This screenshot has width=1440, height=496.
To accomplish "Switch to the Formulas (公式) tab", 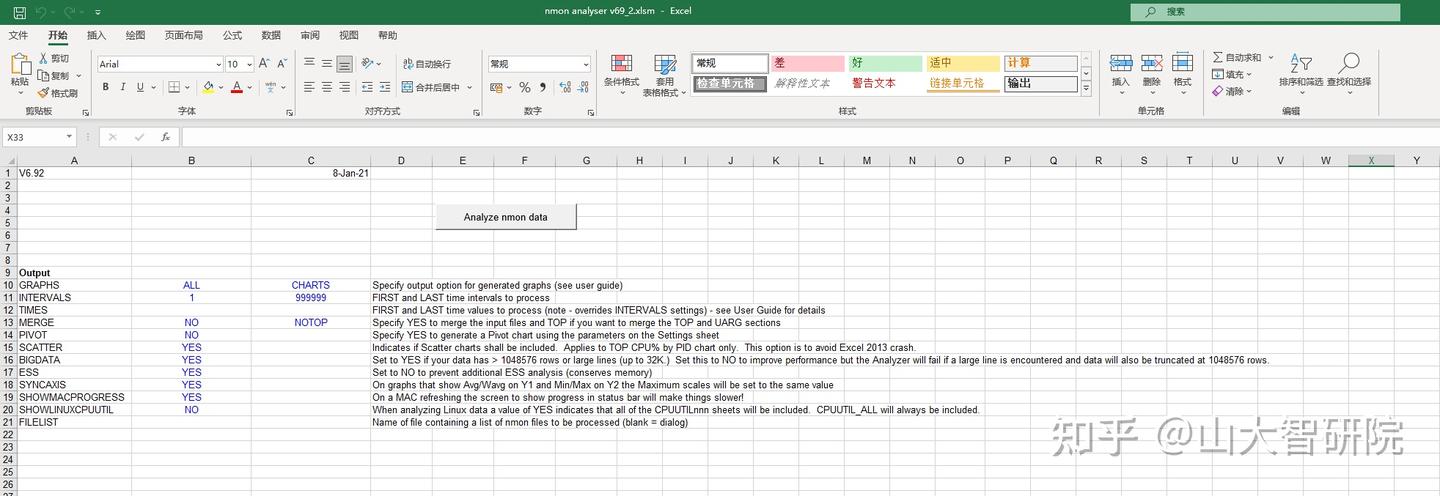I will pyautogui.click(x=232, y=35).
